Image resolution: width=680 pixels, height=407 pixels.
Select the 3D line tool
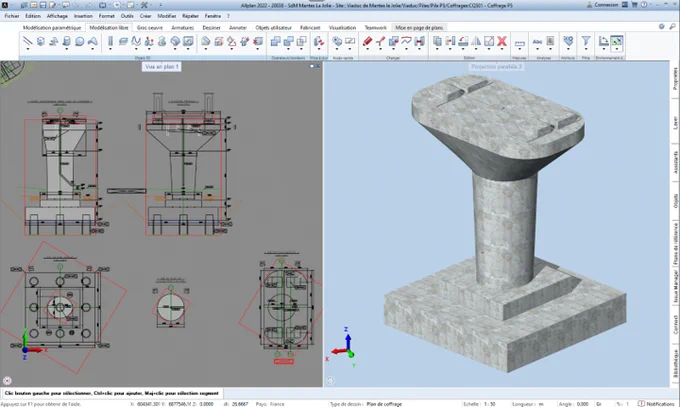coord(28,41)
